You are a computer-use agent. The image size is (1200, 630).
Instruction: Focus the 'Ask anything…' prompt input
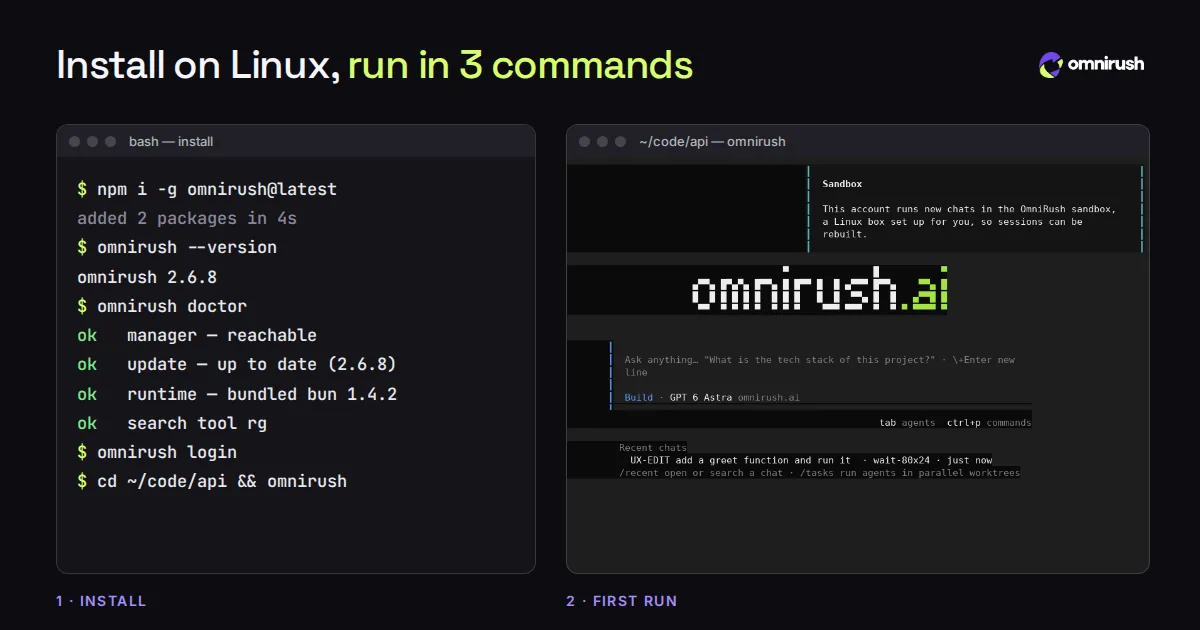pyautogui.click(x=820, y=366)
